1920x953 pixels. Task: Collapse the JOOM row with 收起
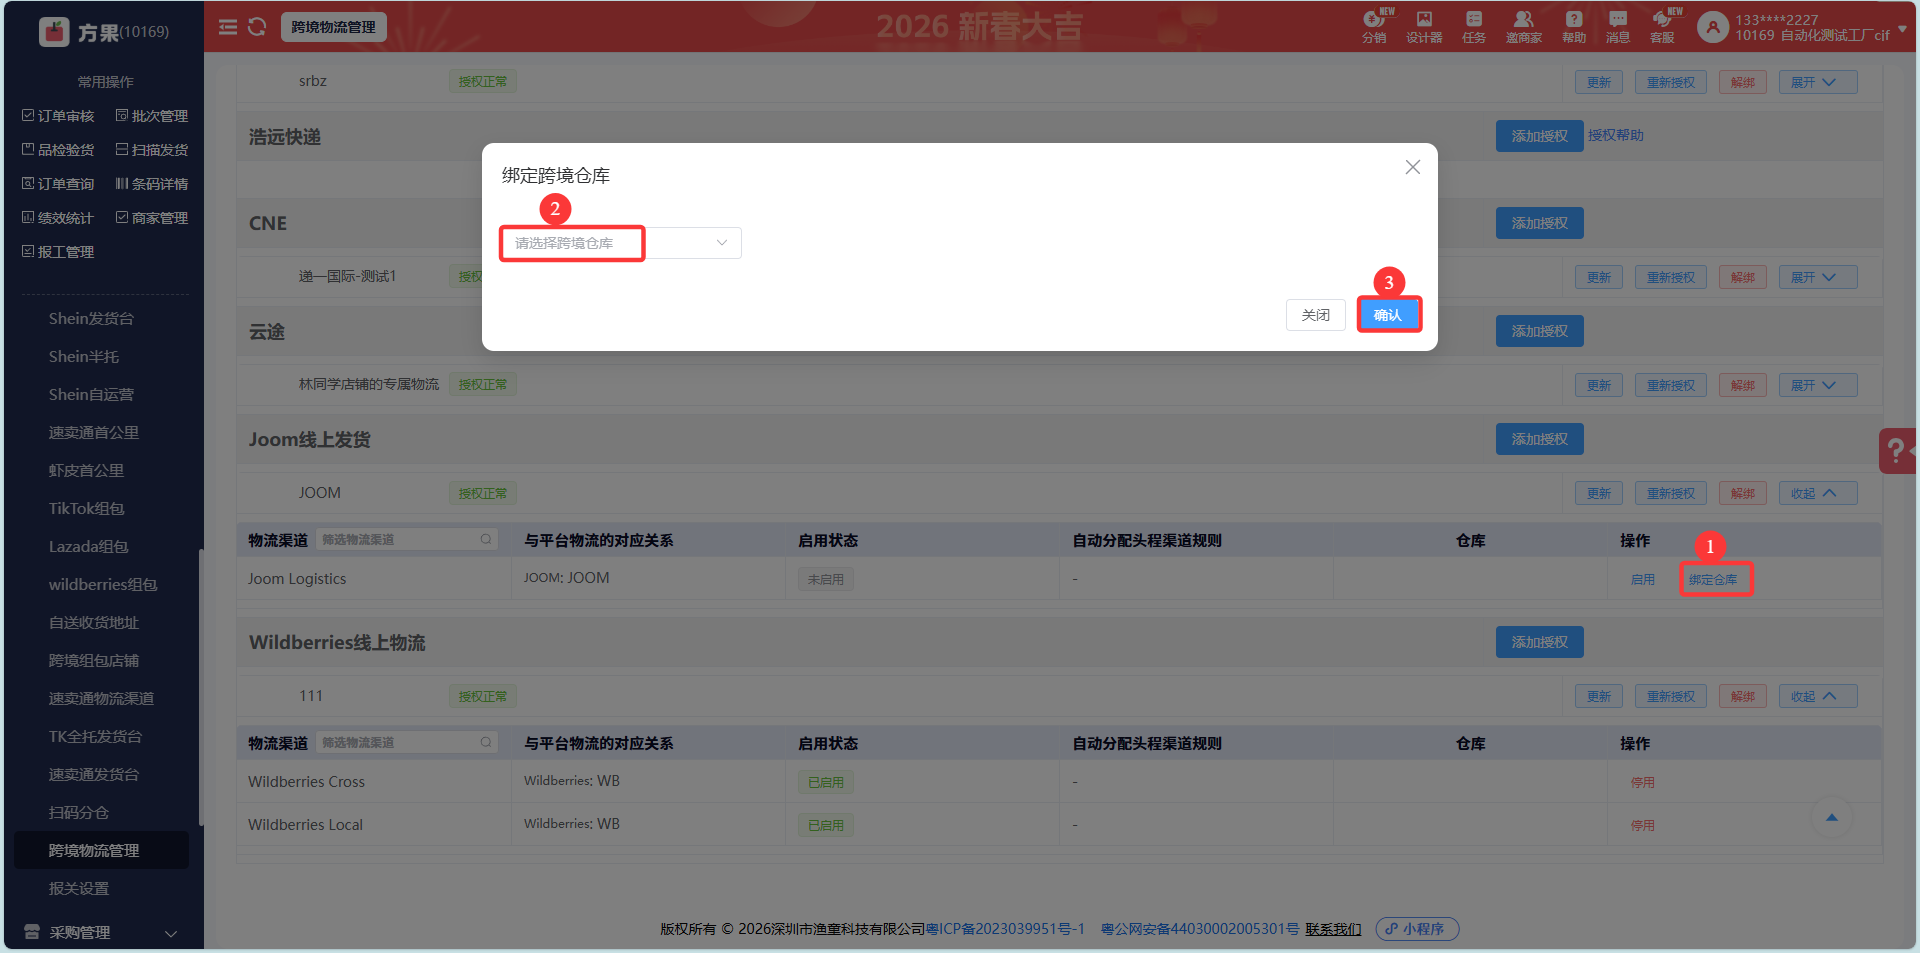1818,493
